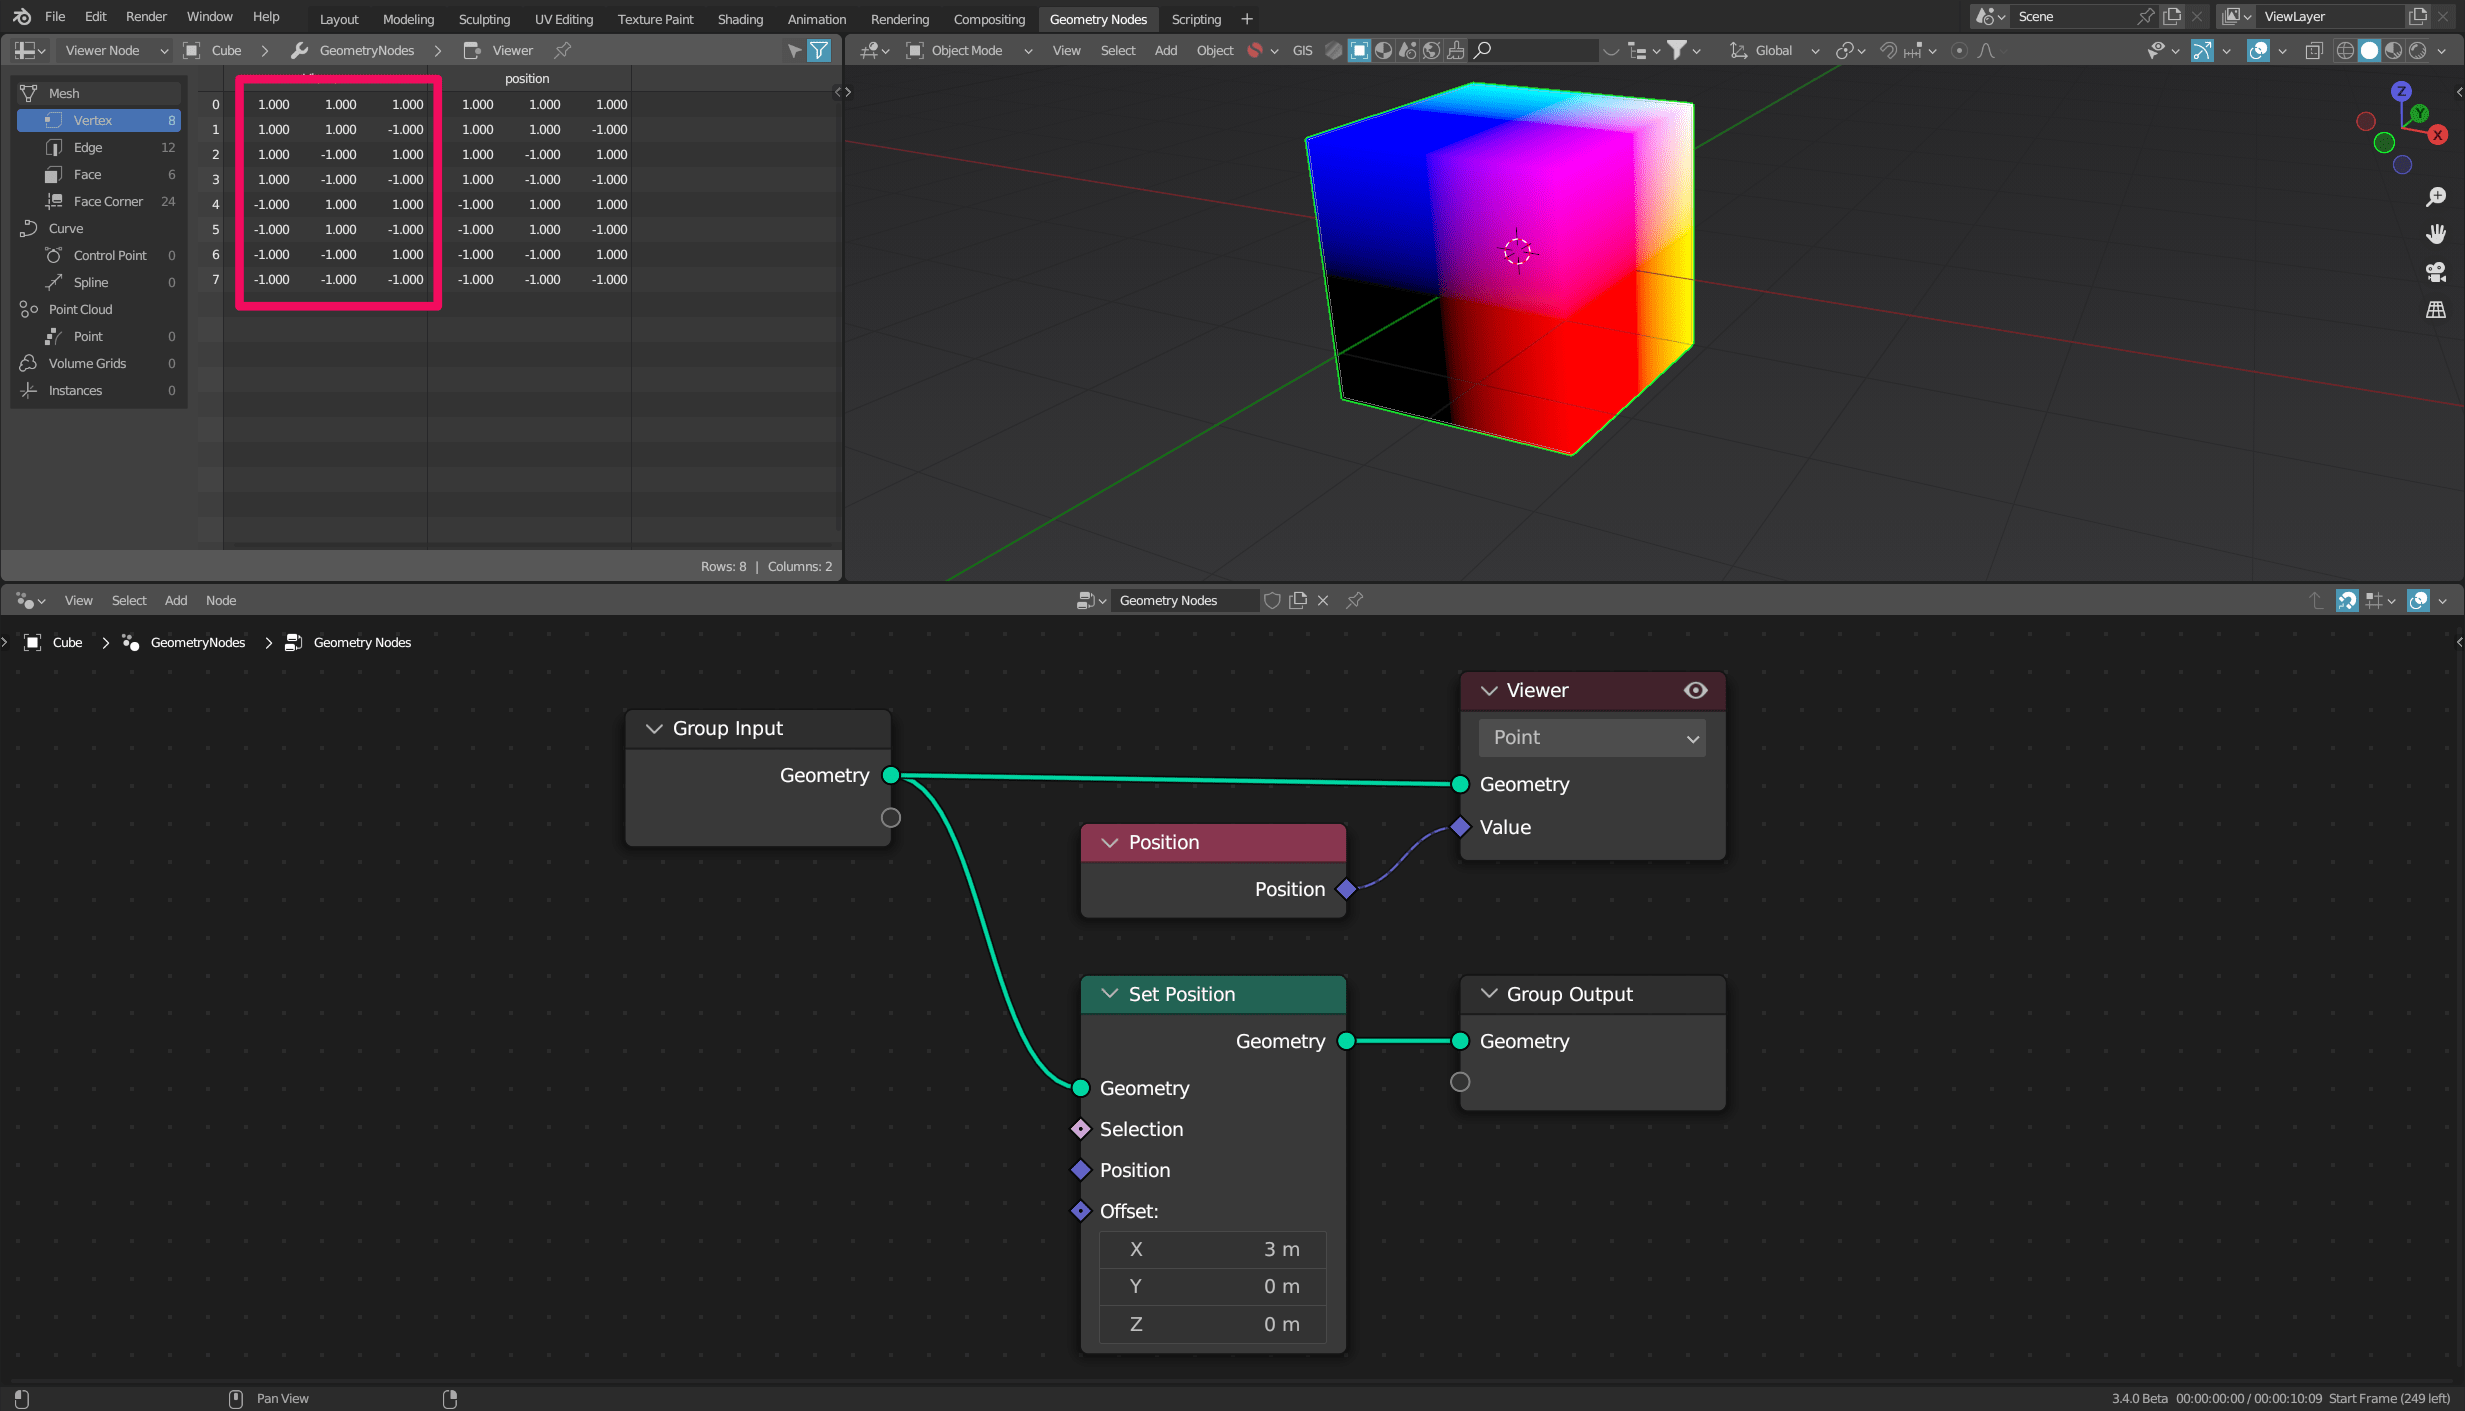Toggle the fake user shield for Geometry Nodes
The width and height of the screenshot is (2465, 1411).
[1271, 600]
